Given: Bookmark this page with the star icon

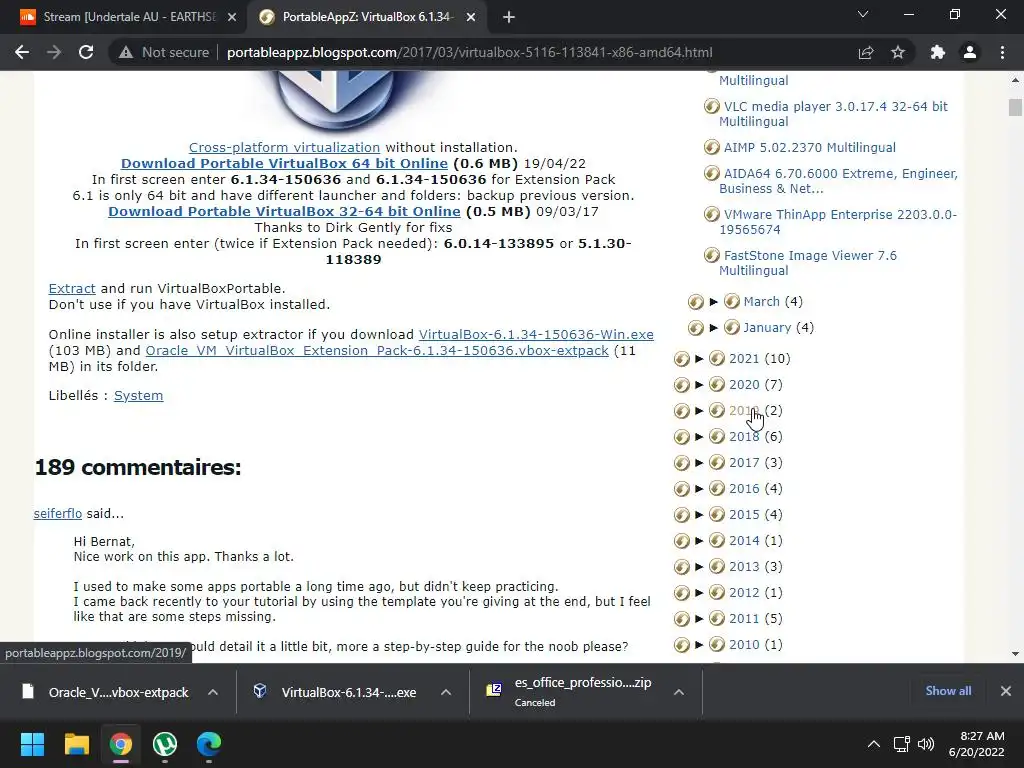Looking at the screenshot, I should [x=898, y=52].
